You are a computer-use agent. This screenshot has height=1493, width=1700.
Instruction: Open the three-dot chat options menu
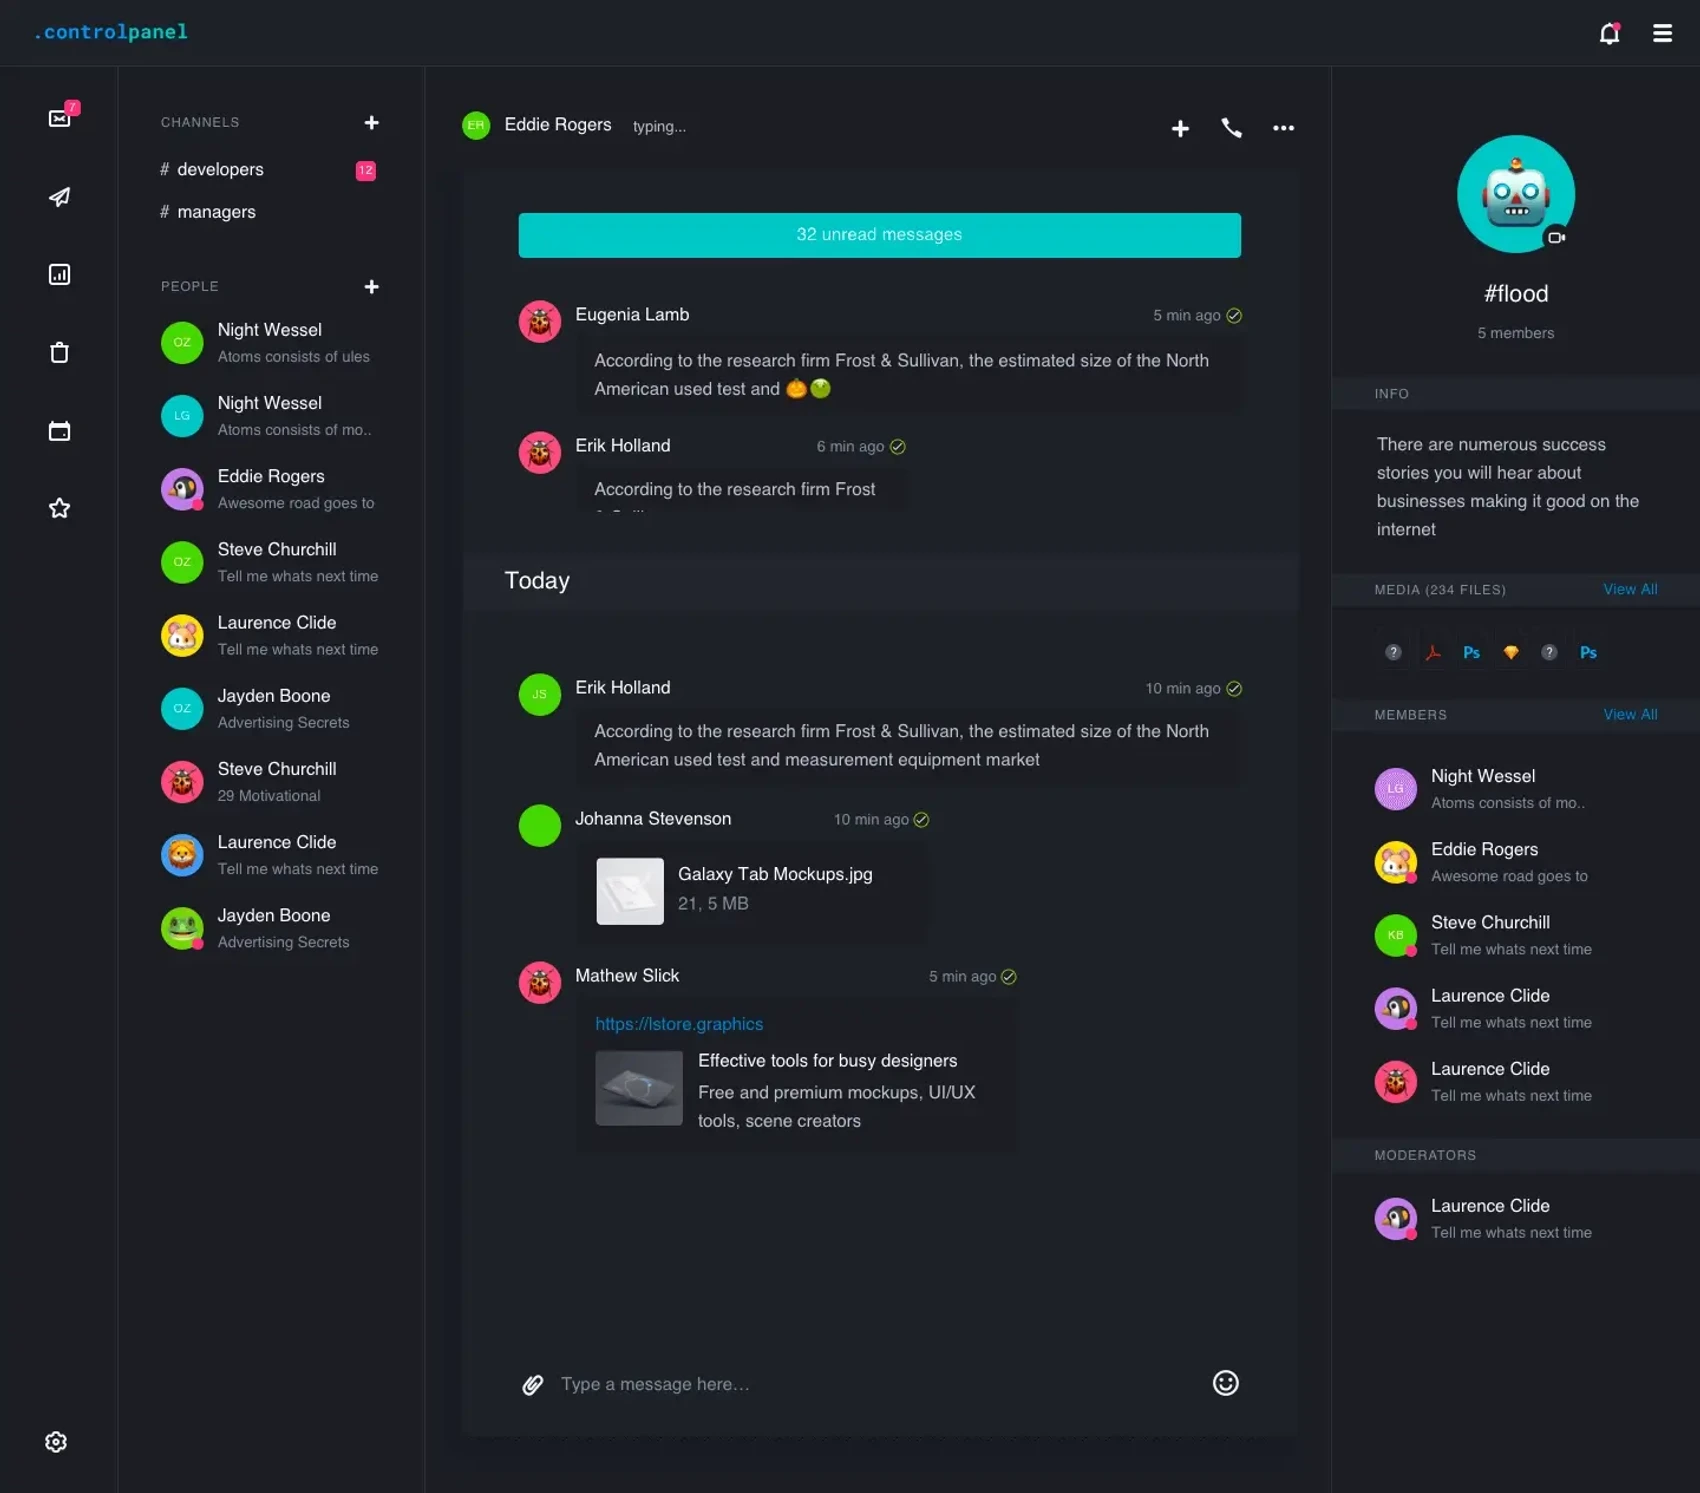pyautogui.click(x=1283, y=128)
